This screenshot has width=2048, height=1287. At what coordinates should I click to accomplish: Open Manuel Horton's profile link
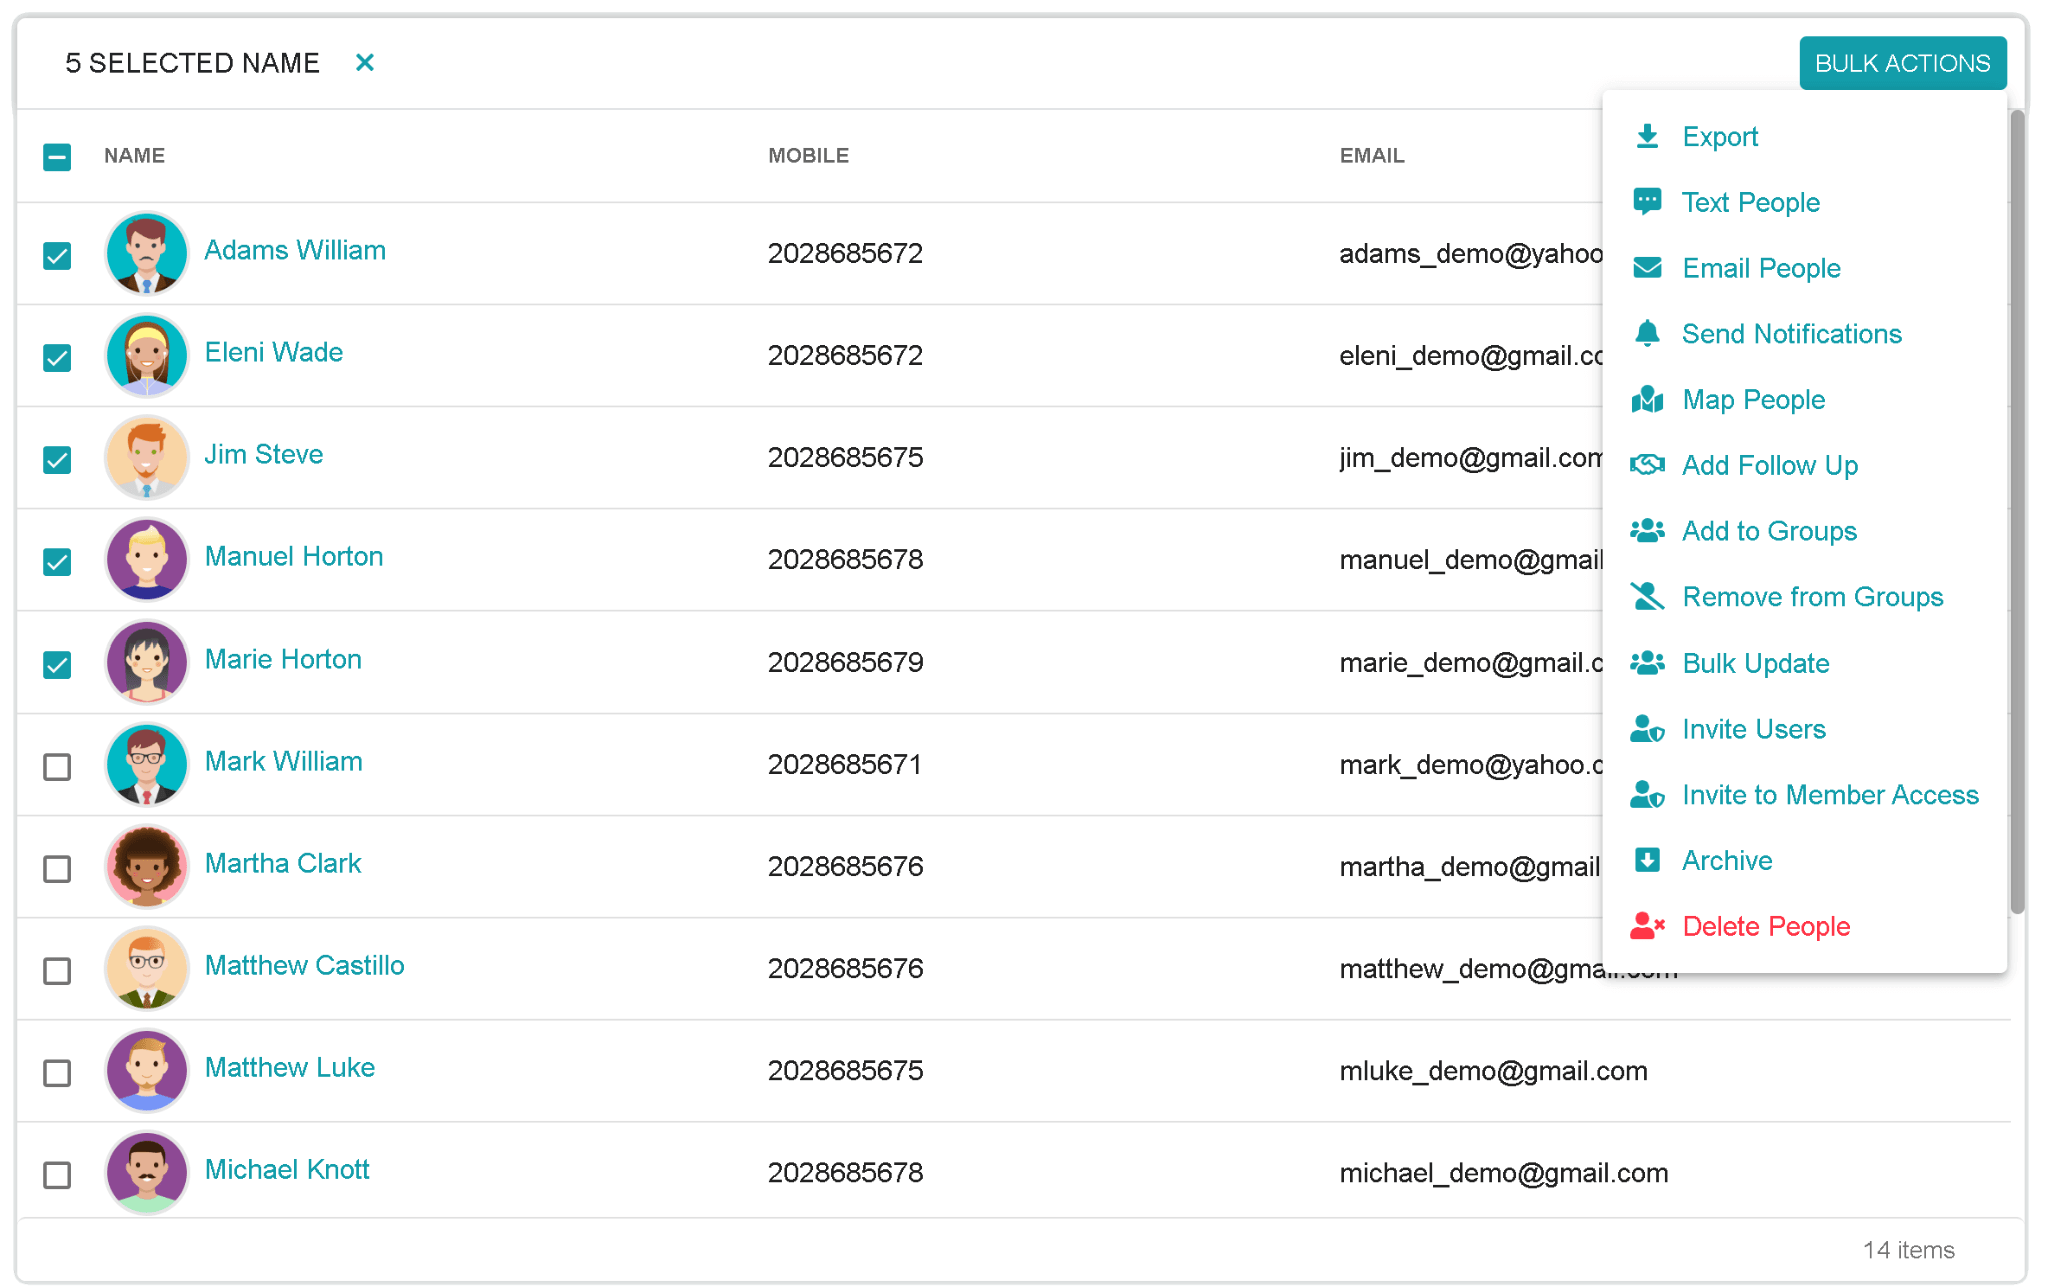[x=294, y=556]
